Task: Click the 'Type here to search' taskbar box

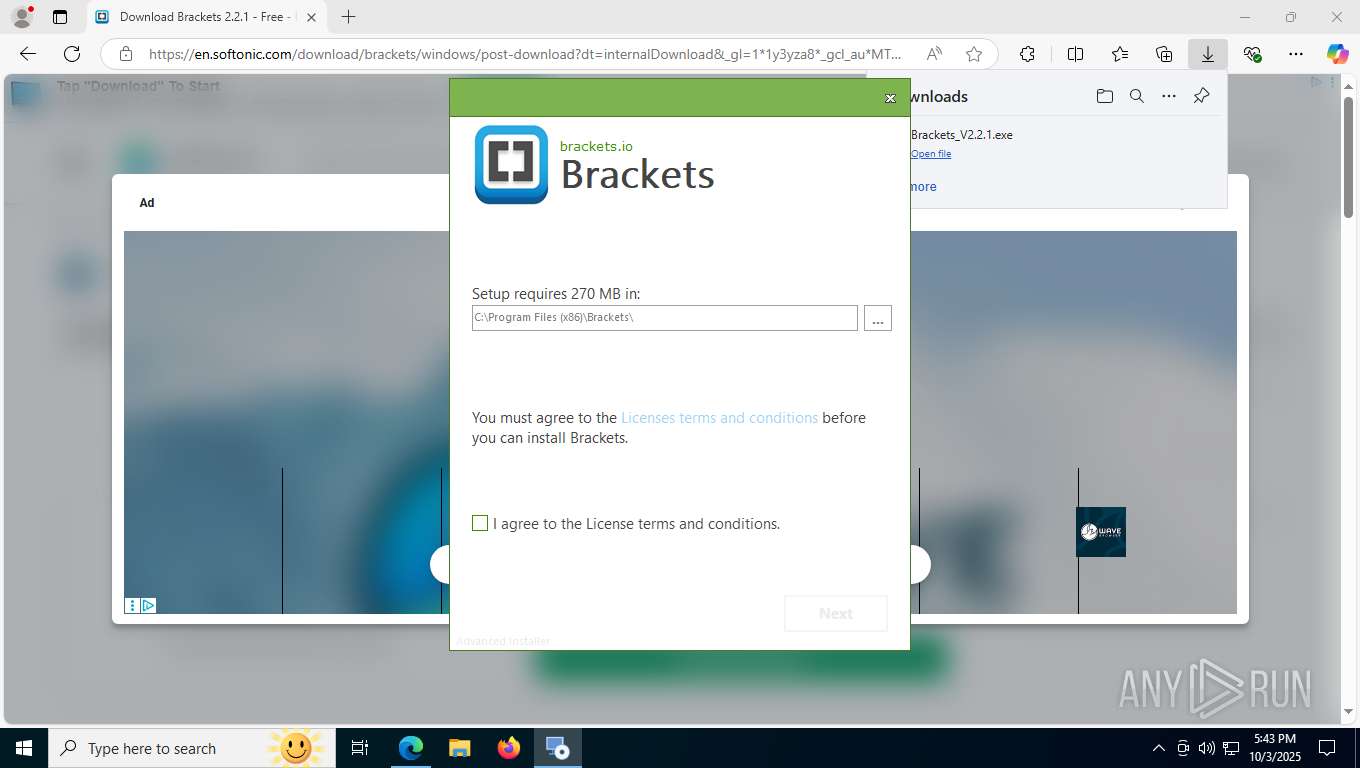Action: [192, 748]
